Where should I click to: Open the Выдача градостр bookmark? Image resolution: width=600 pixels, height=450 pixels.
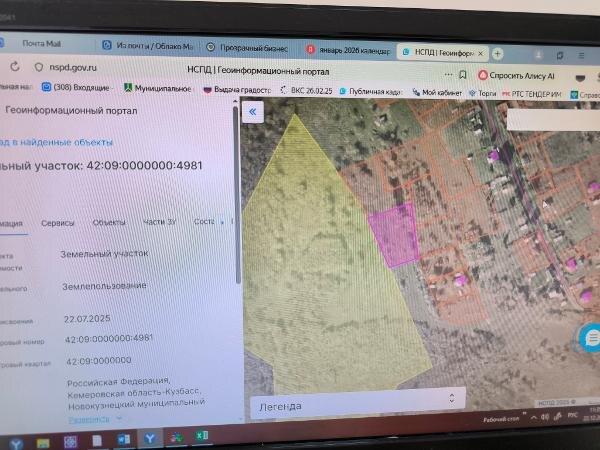click(237, 90)
